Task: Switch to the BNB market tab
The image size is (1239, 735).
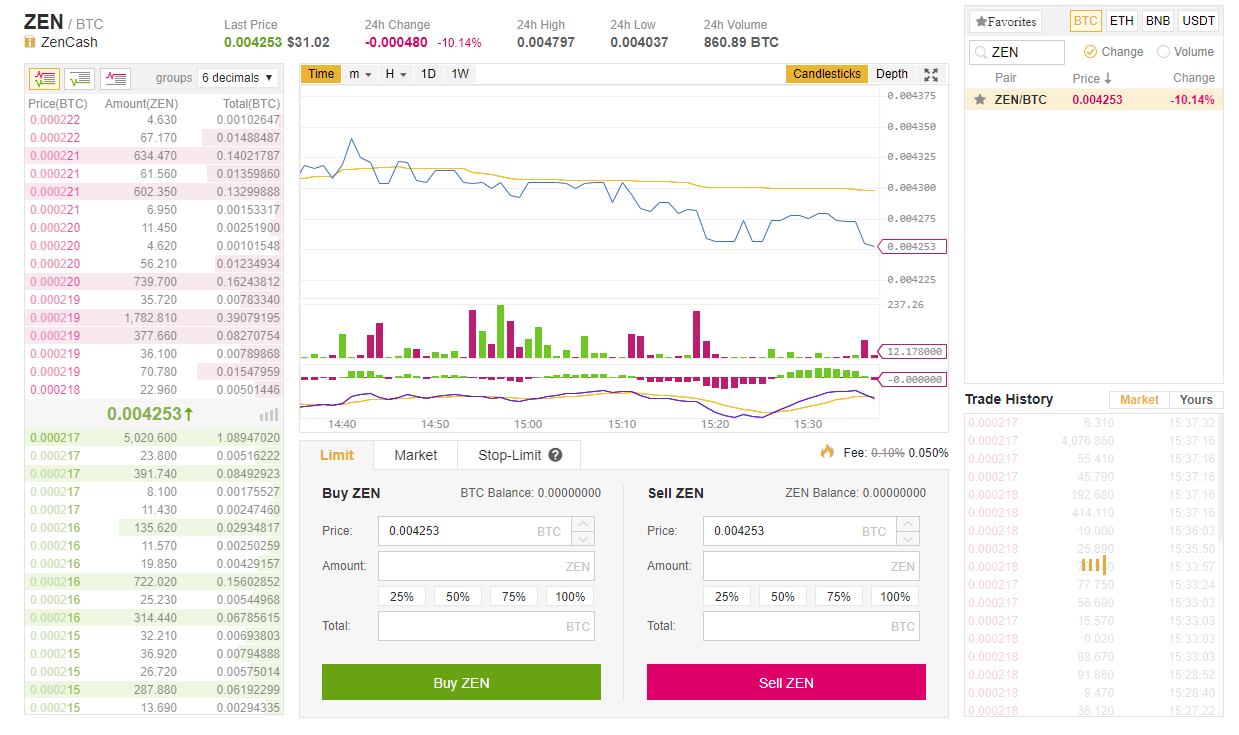Action: [x=1158, y=21]
